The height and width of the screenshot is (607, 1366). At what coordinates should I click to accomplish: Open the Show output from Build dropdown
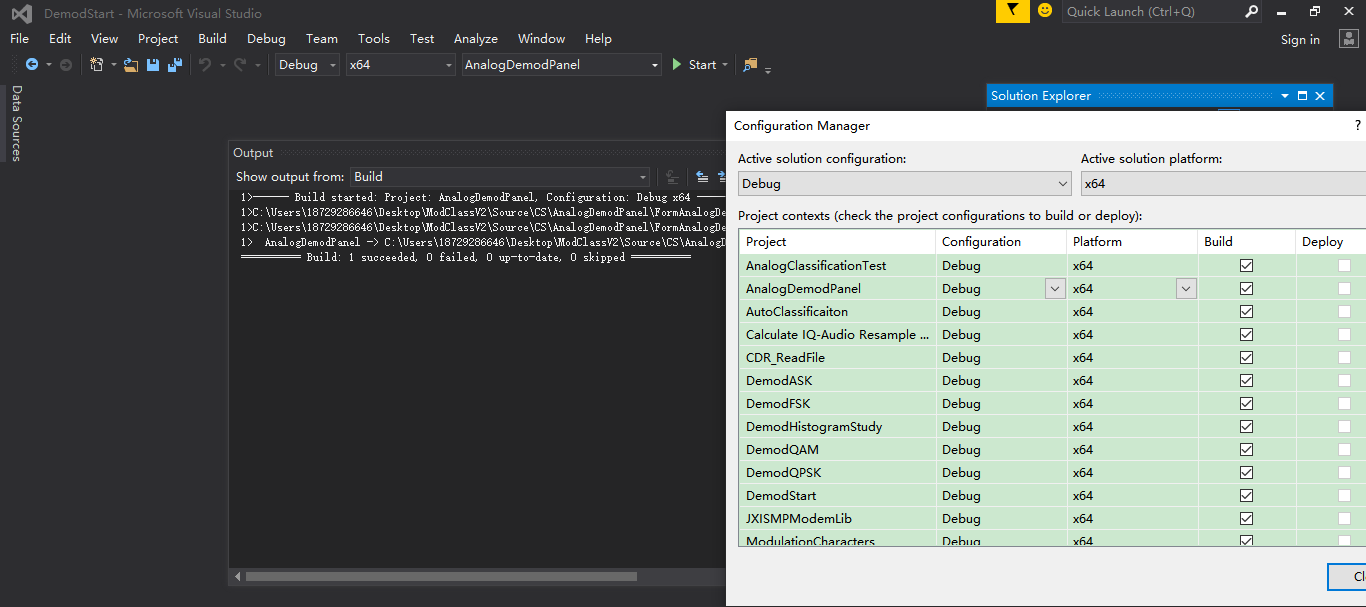point(500,177)
